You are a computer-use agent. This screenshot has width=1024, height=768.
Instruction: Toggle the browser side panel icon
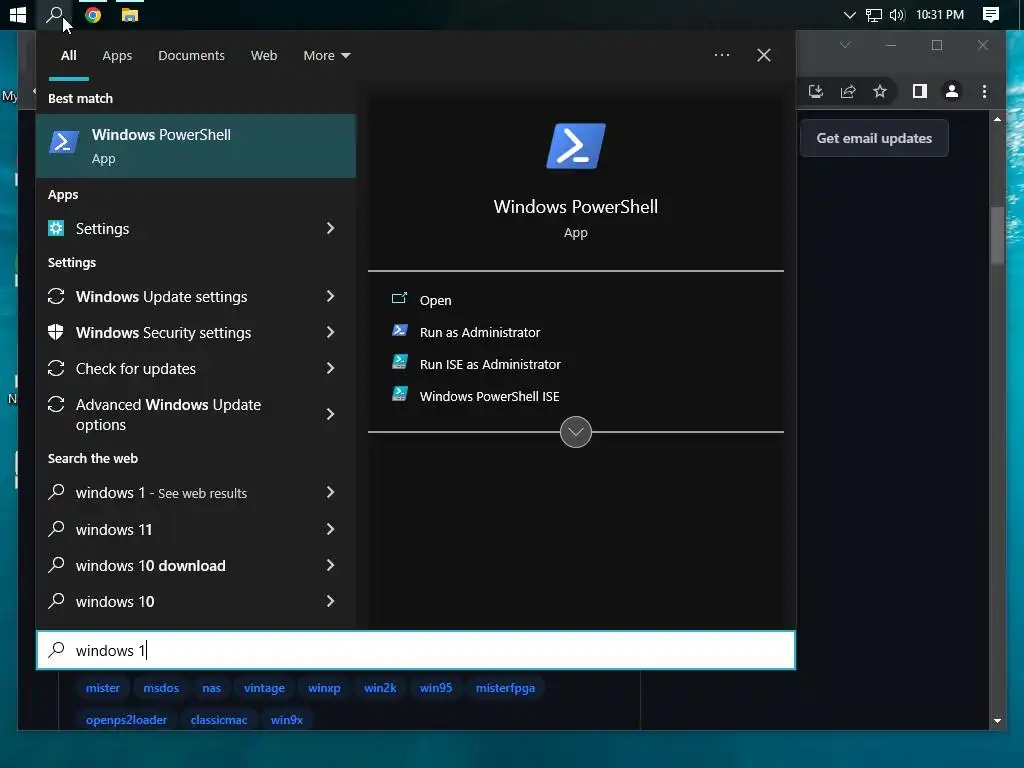(920, 91)
